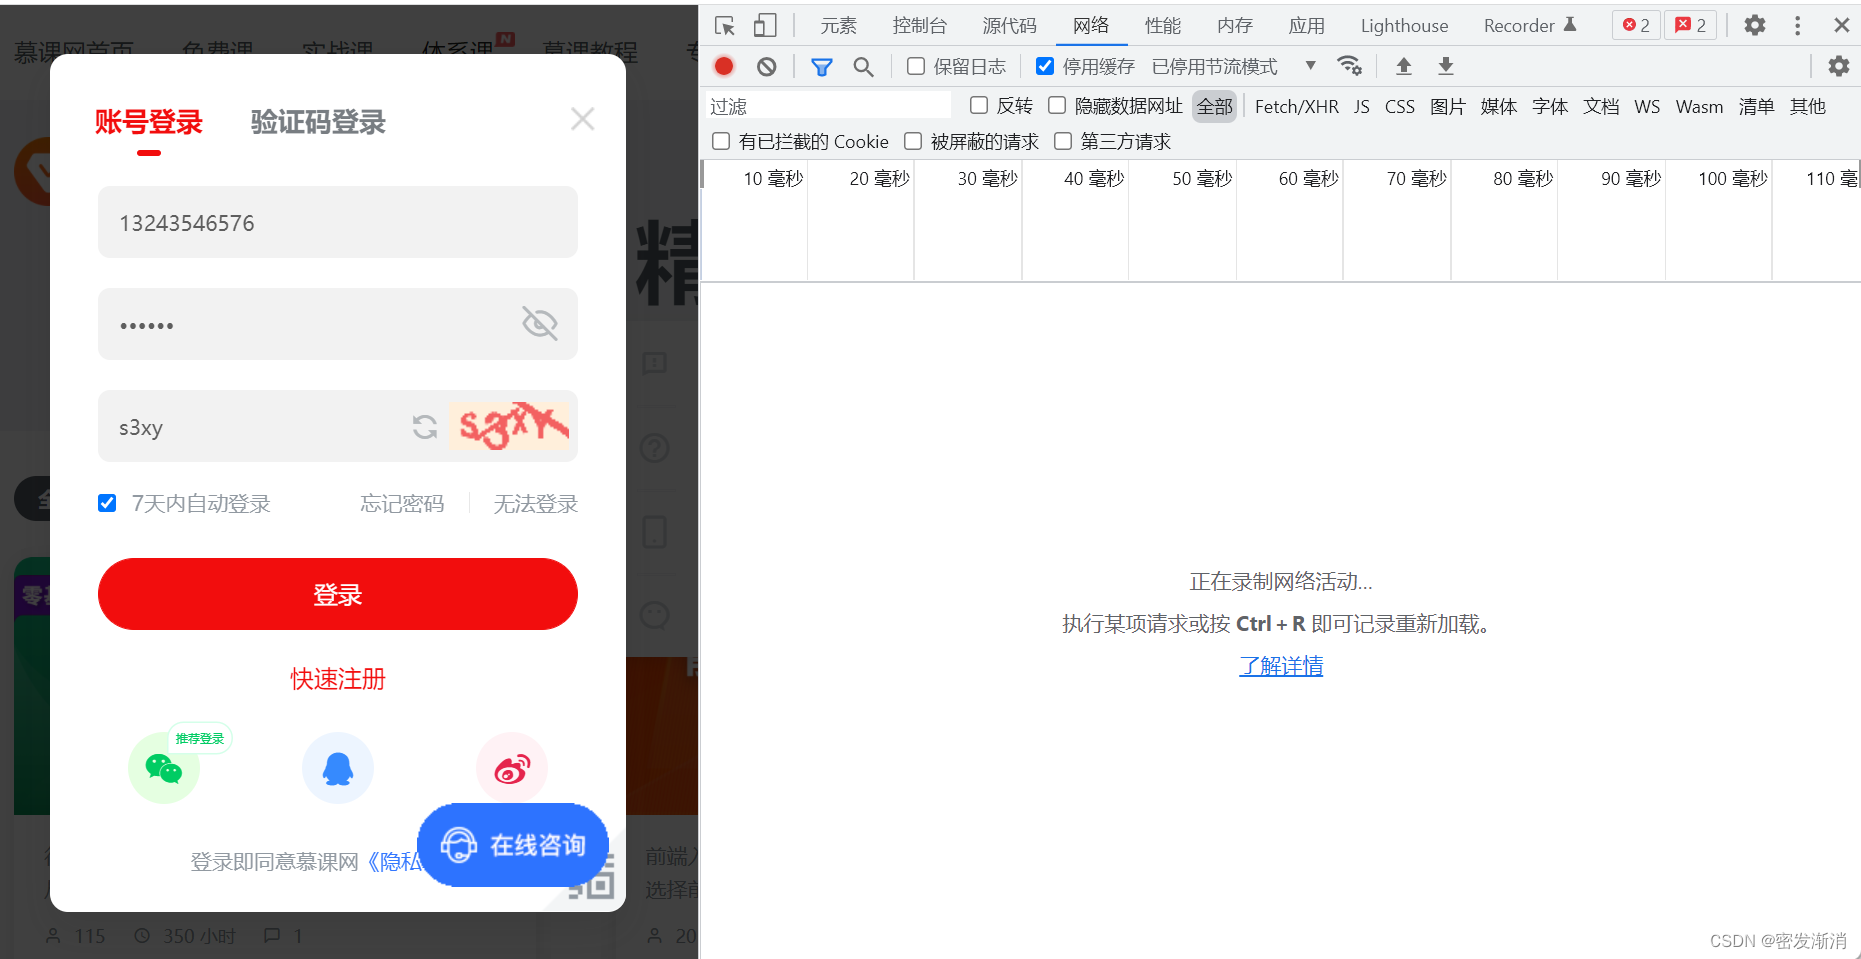Filter requests by Wasm type

[x=1699, y=106]
